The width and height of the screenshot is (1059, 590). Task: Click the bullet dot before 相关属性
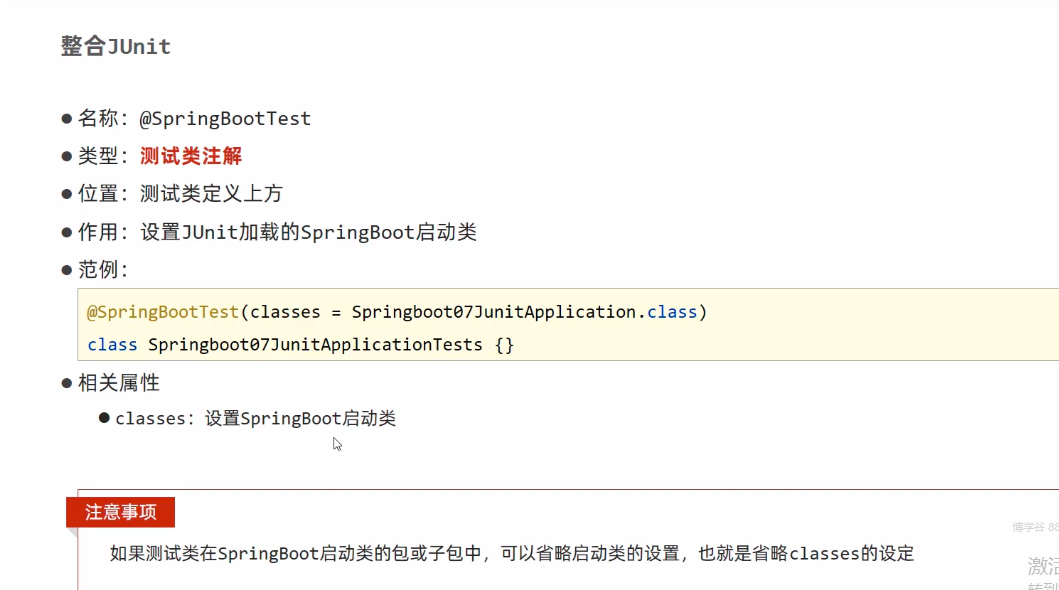click(x=68, y=383)
